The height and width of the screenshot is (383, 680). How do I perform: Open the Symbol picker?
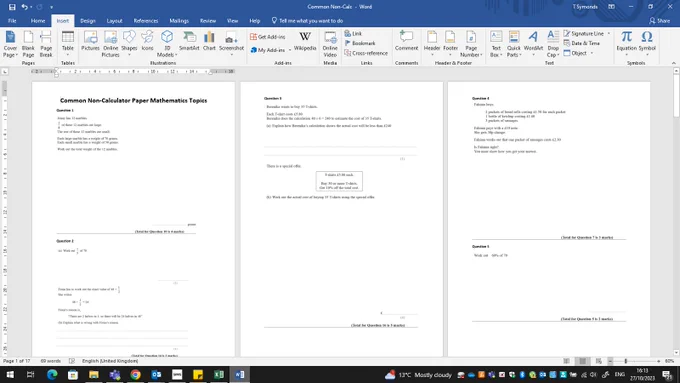(647, 43)
